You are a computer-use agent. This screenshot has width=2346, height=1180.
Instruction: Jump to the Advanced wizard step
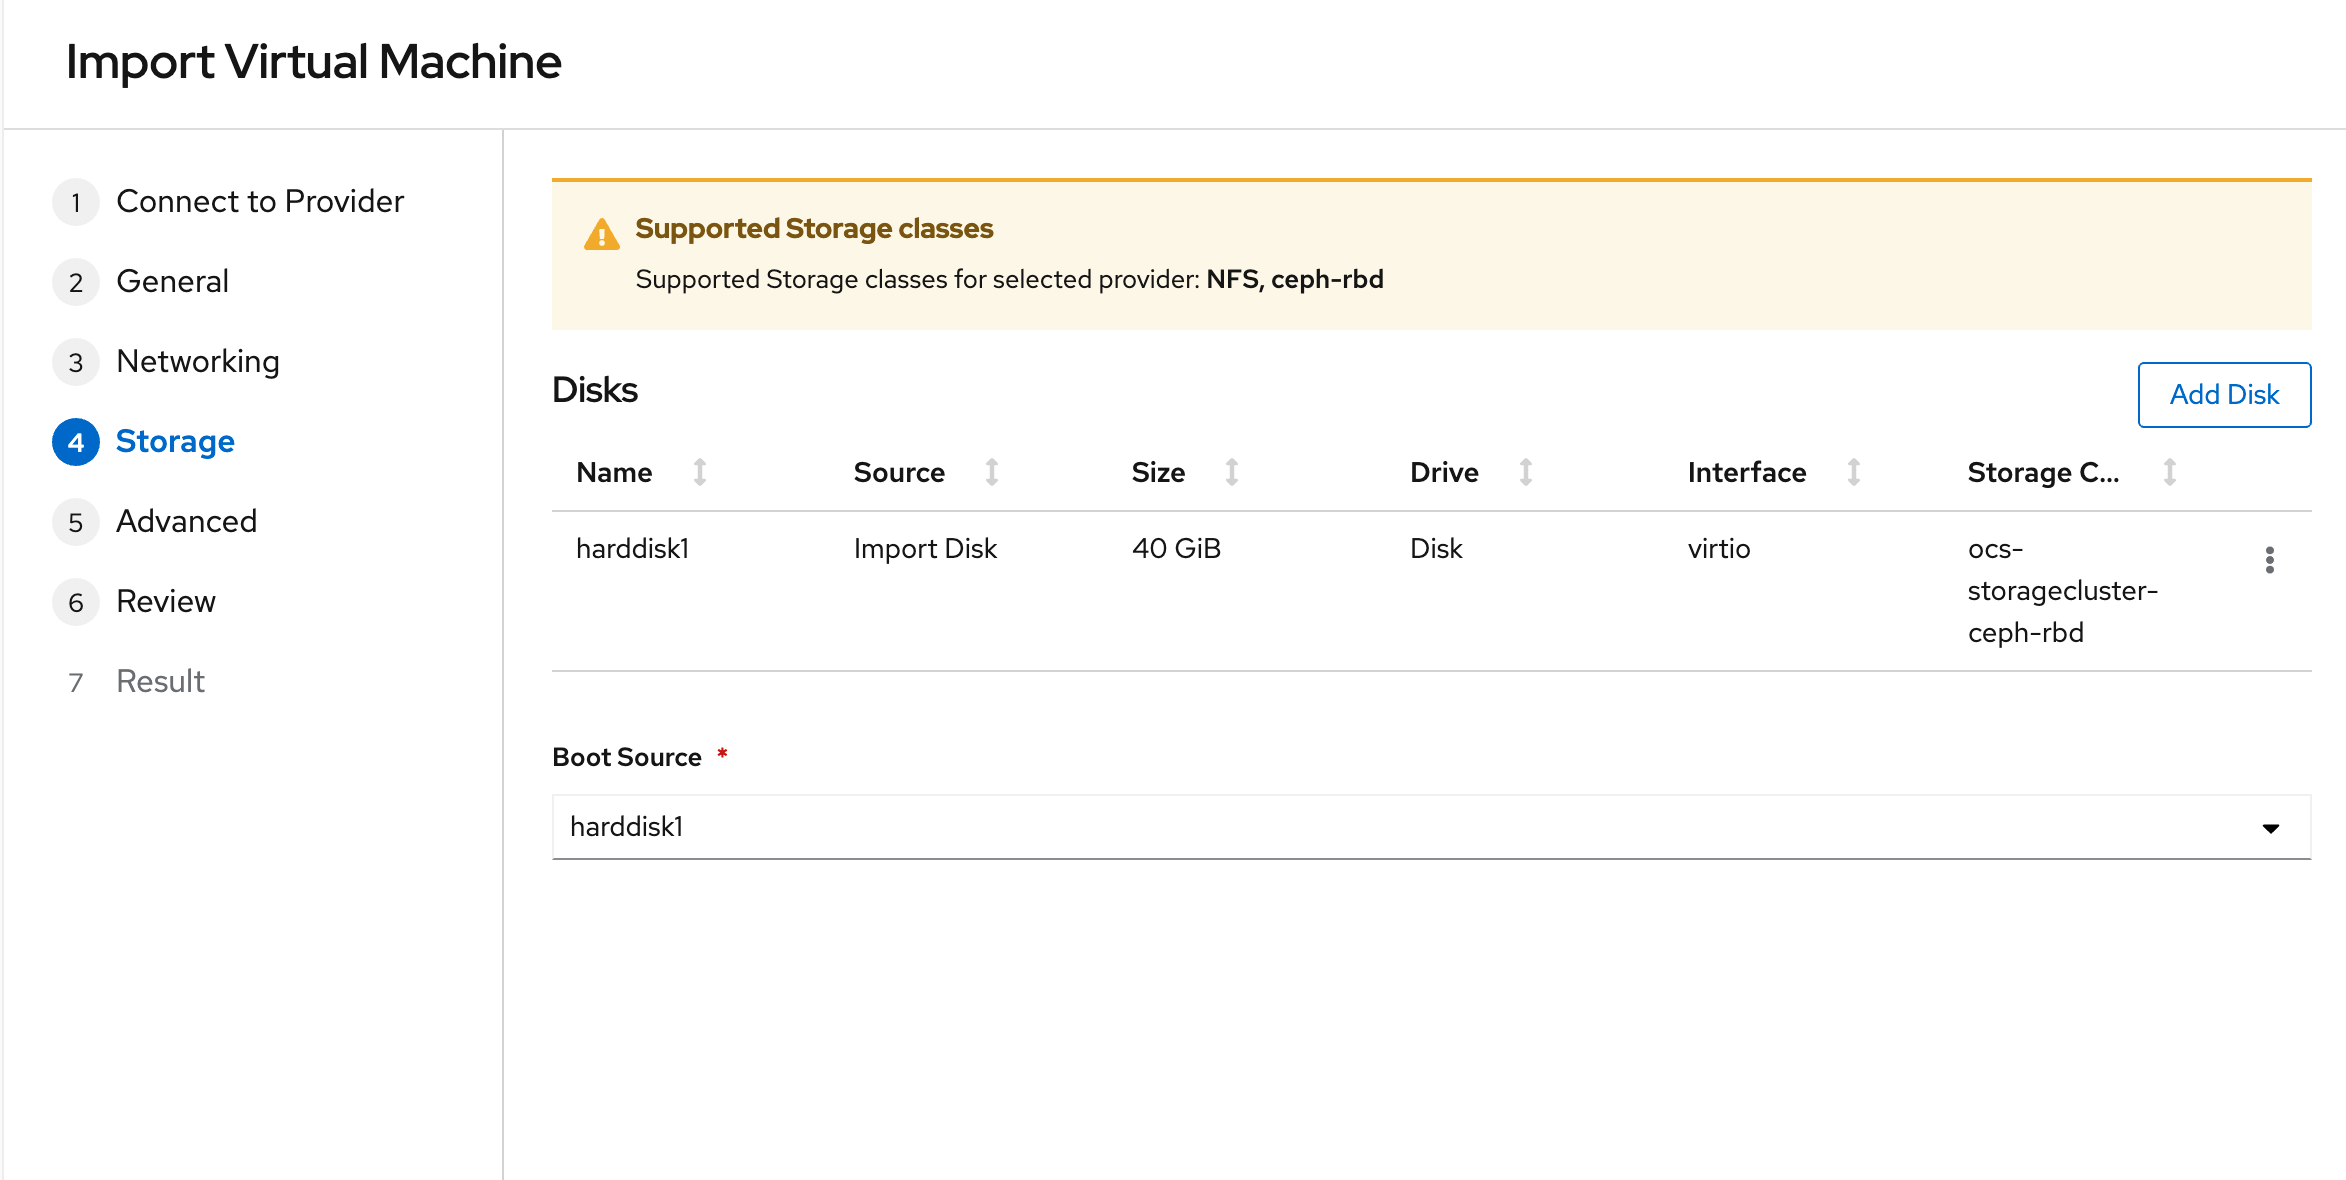pyautogui.click(x=186, y=521)
